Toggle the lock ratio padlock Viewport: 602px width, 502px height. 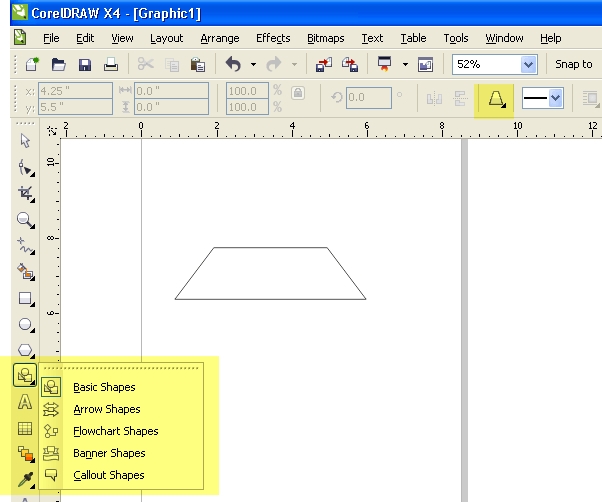point(298,93)
